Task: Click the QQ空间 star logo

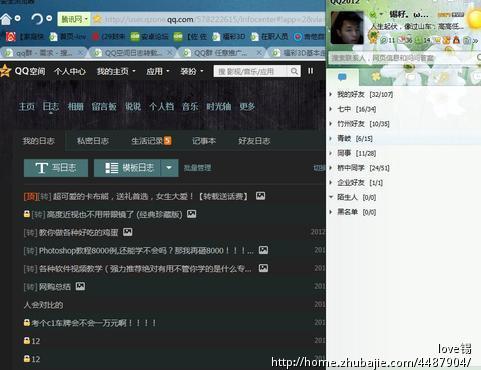Action: click(x=5, y=71)
